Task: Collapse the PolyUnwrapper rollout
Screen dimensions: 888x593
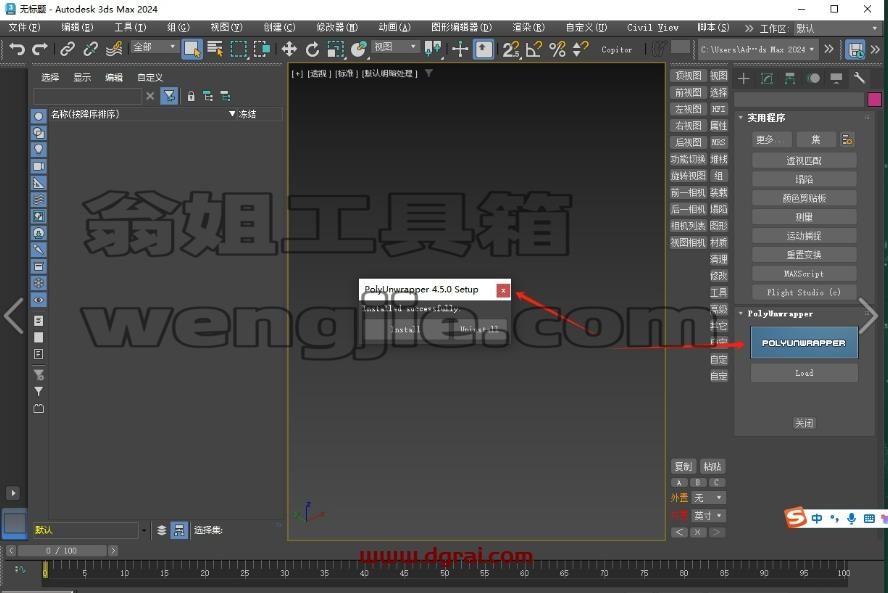Action: pos(741,313)
